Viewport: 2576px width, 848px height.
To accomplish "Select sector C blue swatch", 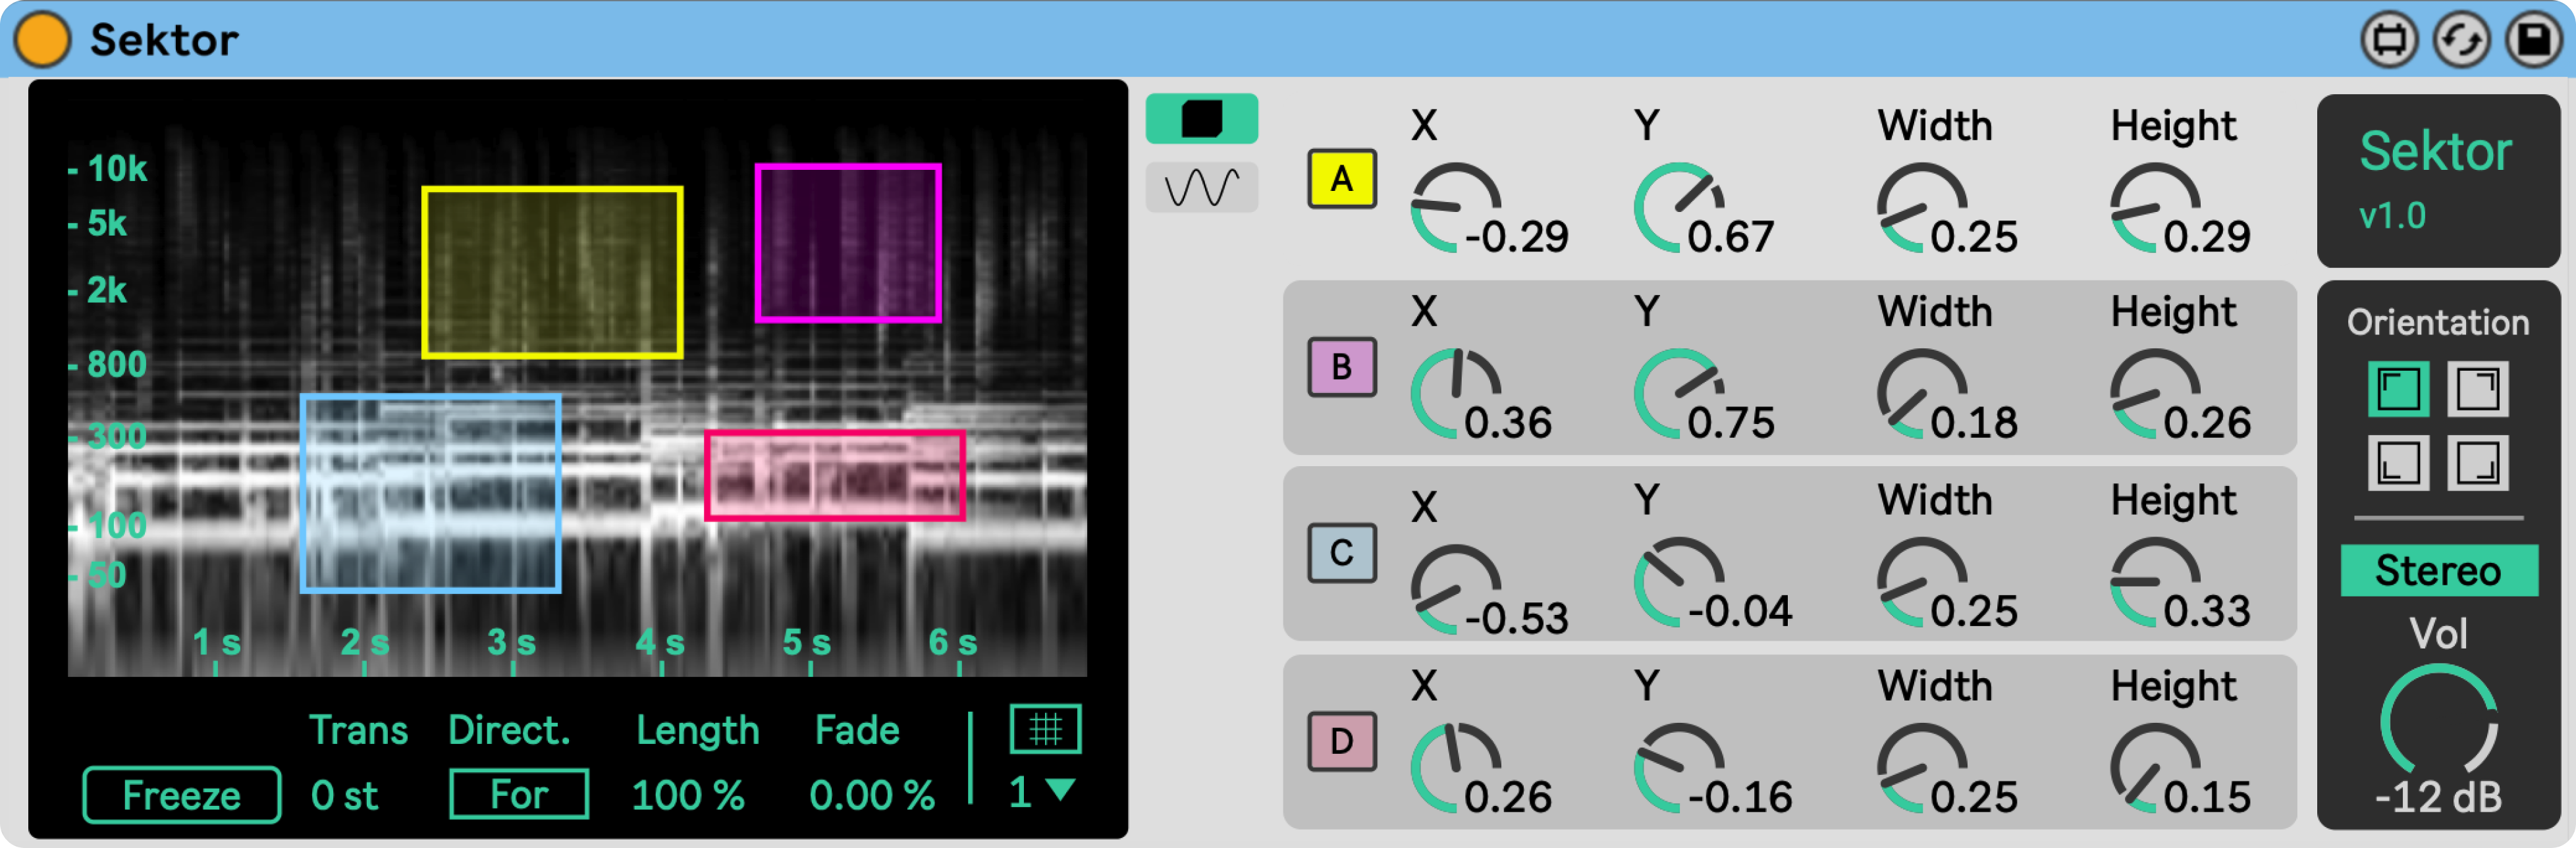I will pyautogui.click(x=1341, y=553).
